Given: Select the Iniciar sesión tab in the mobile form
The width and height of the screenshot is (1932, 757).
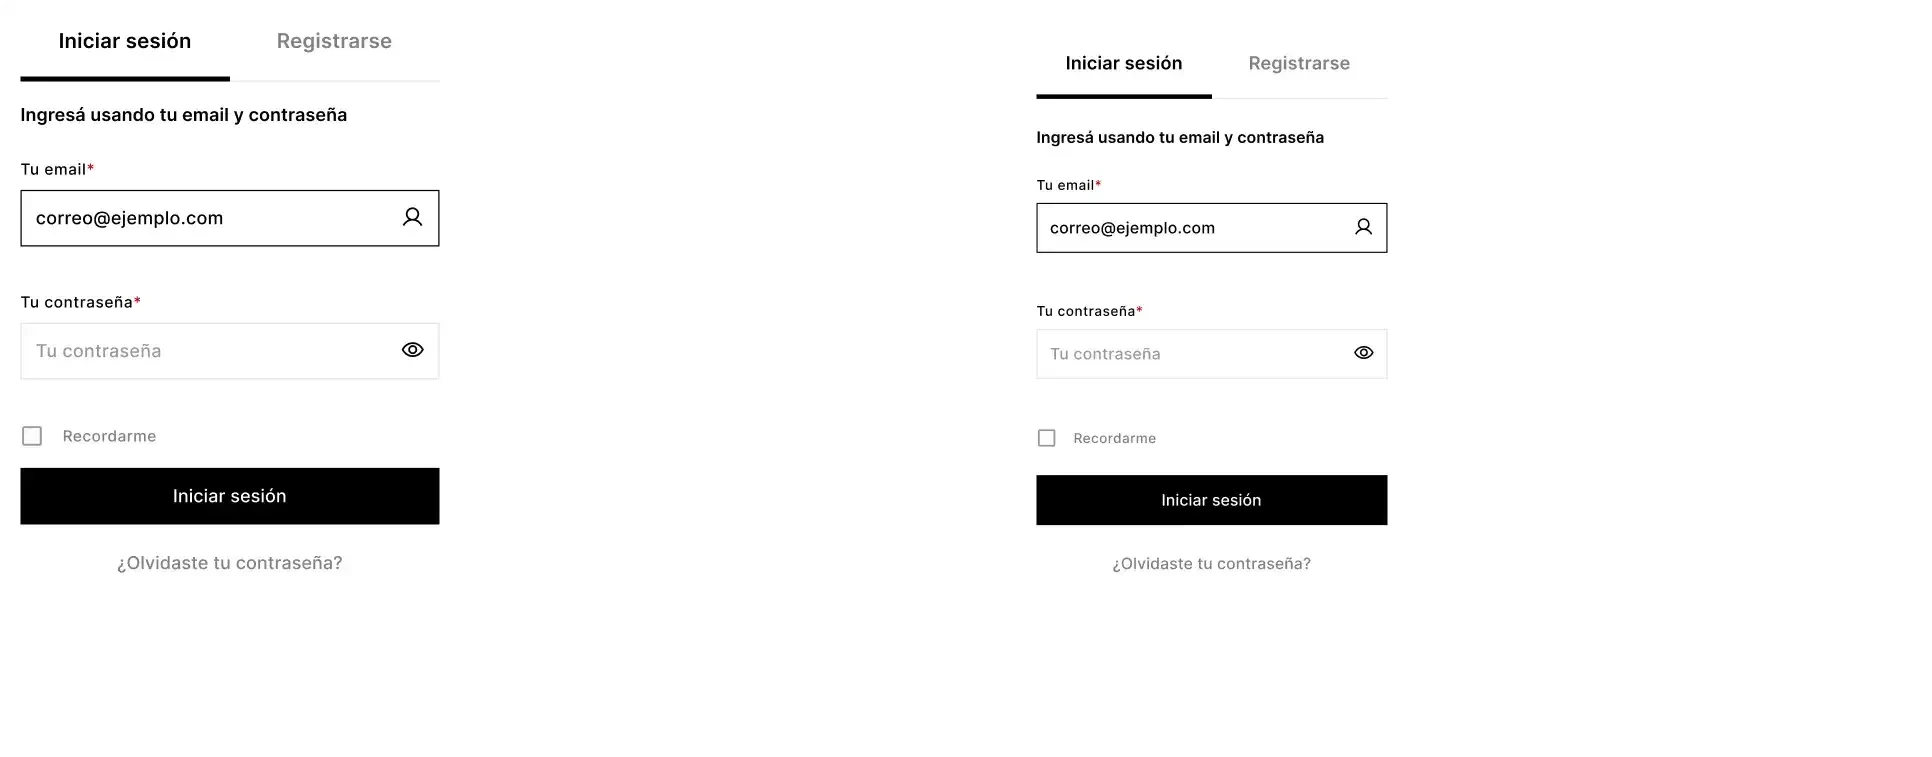Looking at the screenshot, I should pyautogui.click(x=125, y=41).
